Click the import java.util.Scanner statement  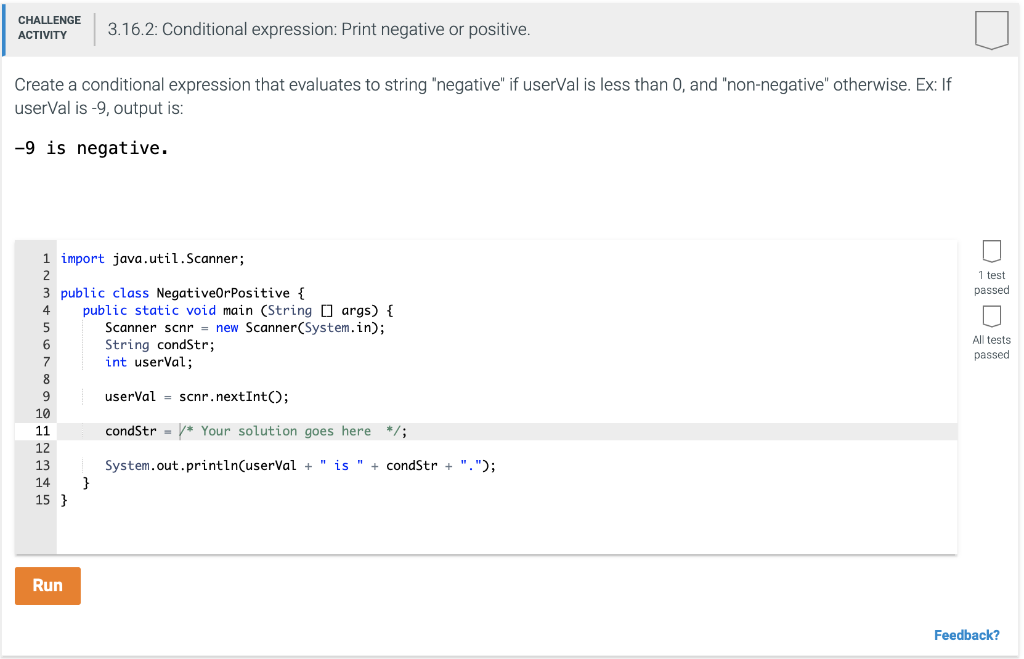click(x=150, y=258)
